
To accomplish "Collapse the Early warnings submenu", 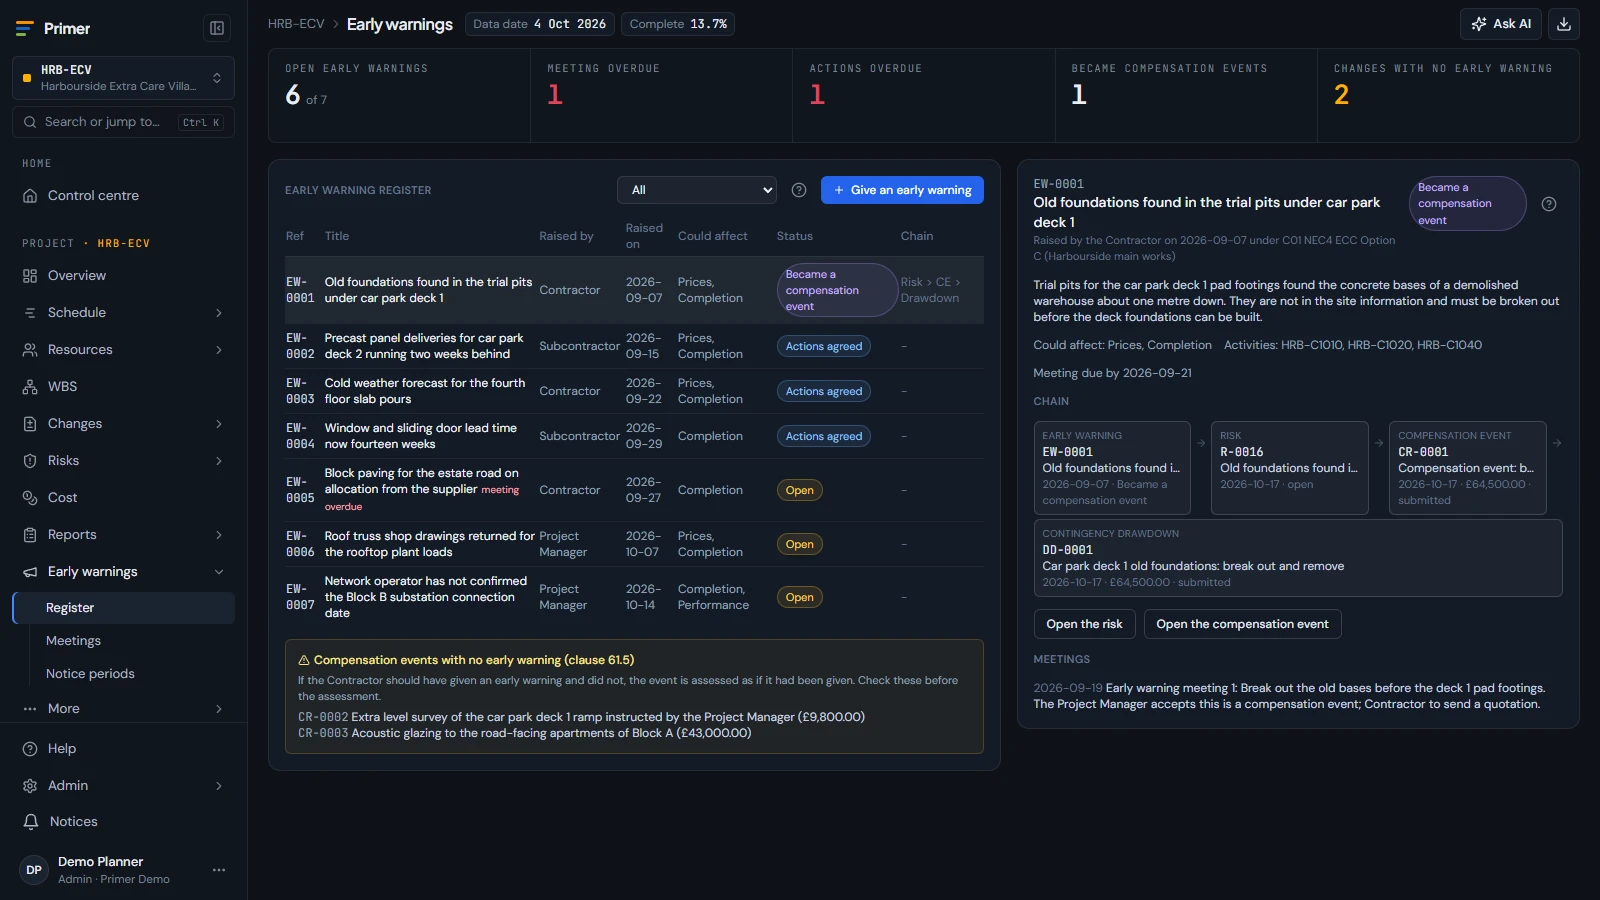I will click(x=219, y=572).
